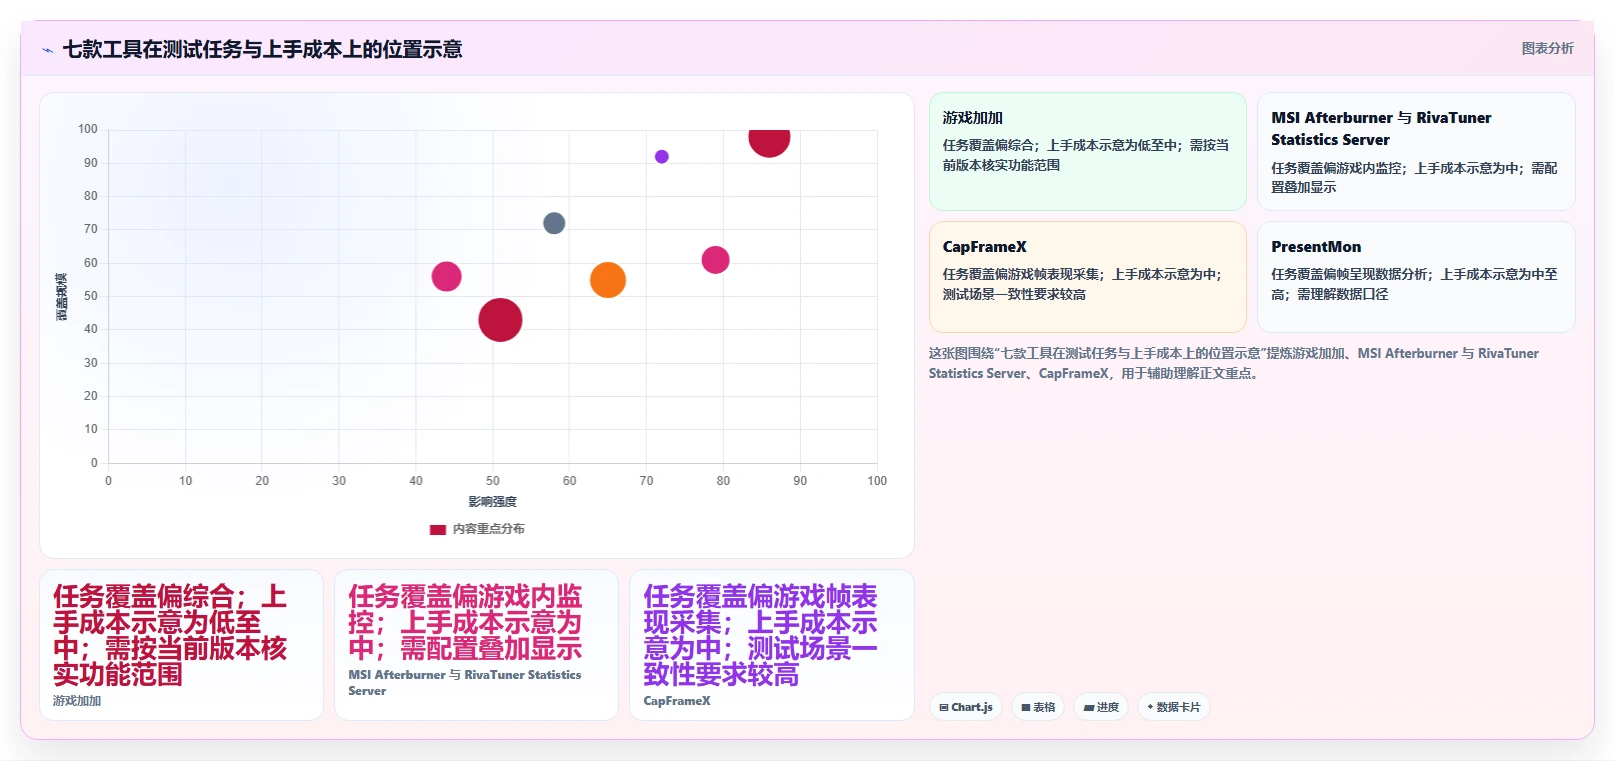Select the 数据卡片 tag label
Image resolution: width=1615 pixels, height=761 pixels.
(1179, 707)
